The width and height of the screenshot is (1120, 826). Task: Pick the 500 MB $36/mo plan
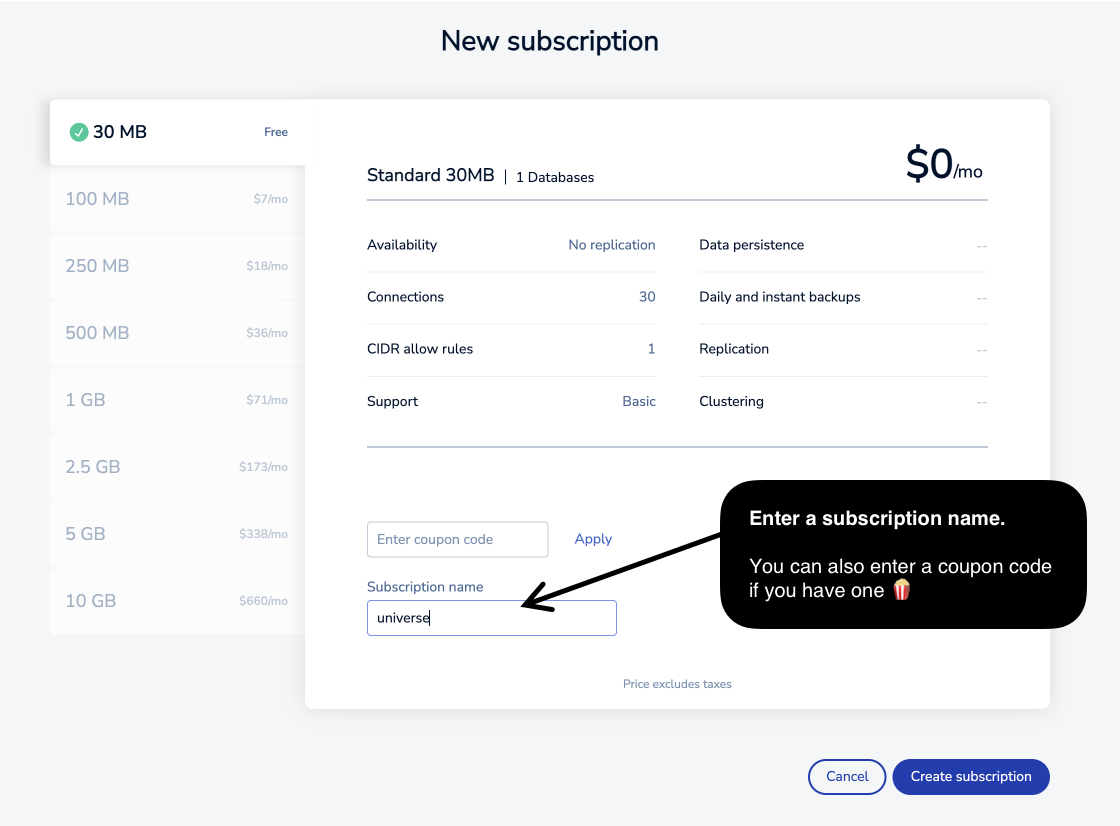pyautogui.click(x=178, y=333)
